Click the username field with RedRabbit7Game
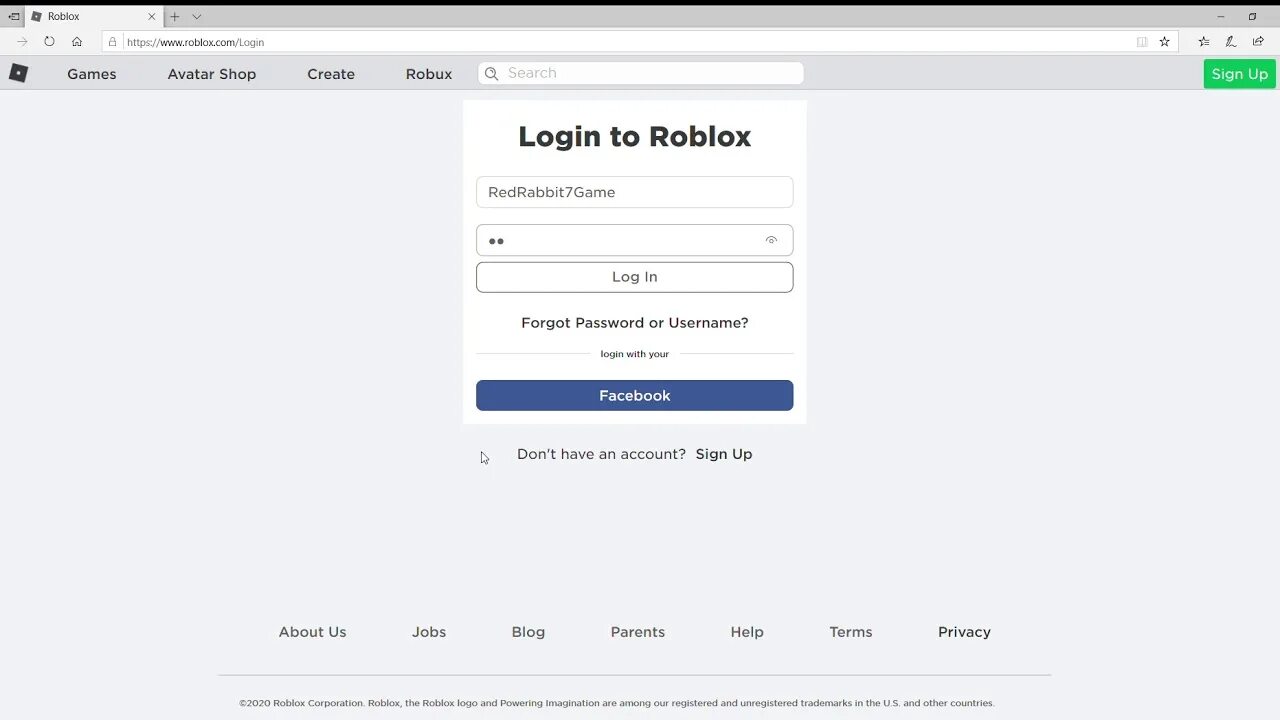The image size is (1280, 720). (x=635, y=192)
